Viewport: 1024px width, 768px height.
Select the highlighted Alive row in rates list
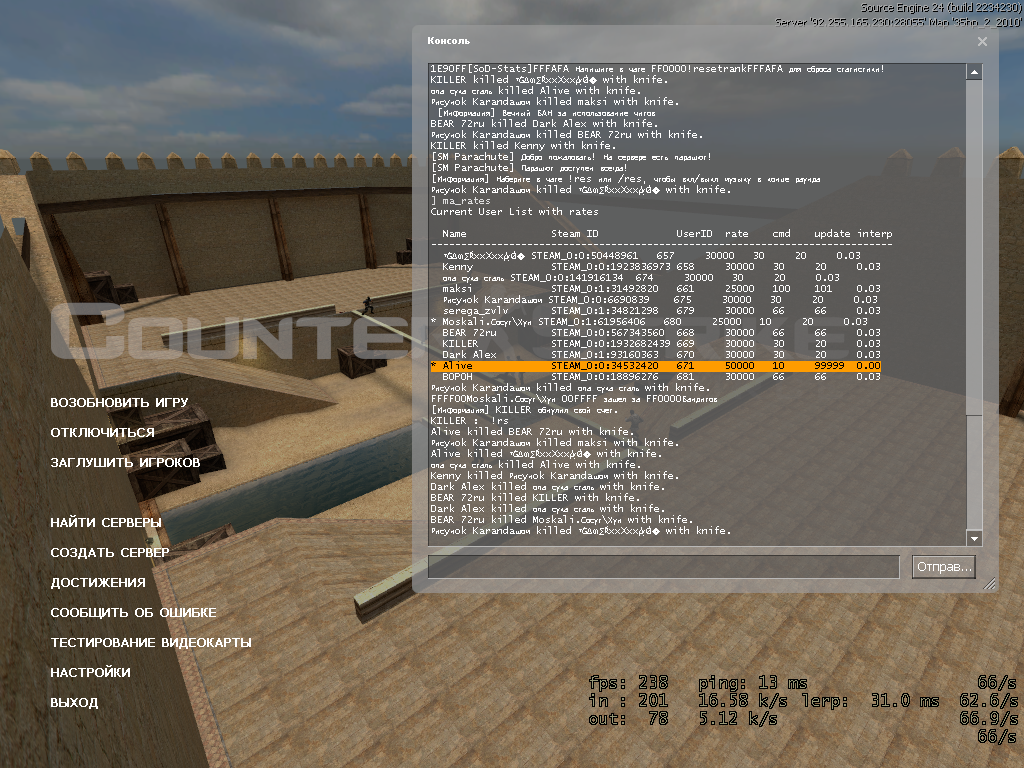(x=656, y=366)
